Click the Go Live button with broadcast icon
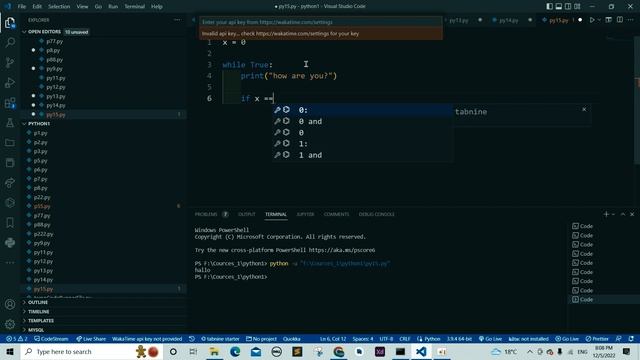This screenshot has width=640, height=360. click(490, 339)
